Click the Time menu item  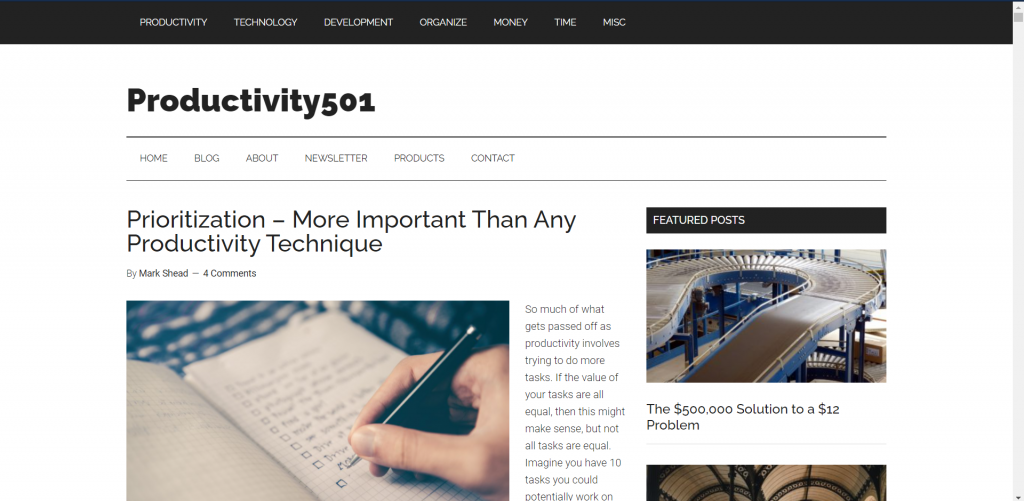tap(565, 22)
